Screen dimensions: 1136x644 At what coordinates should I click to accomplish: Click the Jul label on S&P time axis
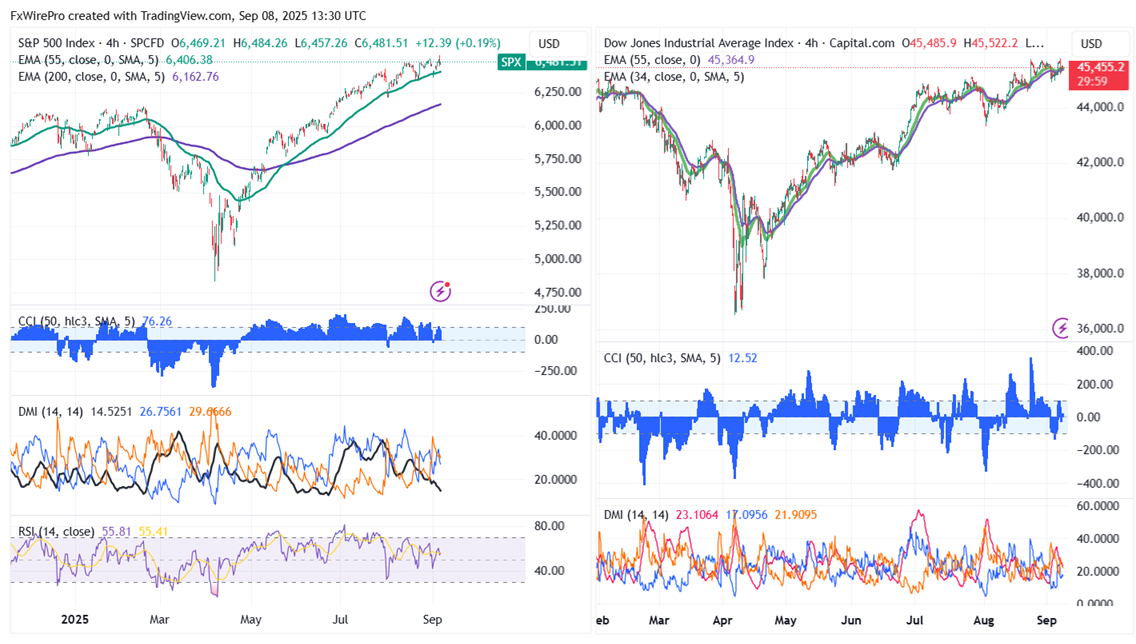click(x=341, y=620)
